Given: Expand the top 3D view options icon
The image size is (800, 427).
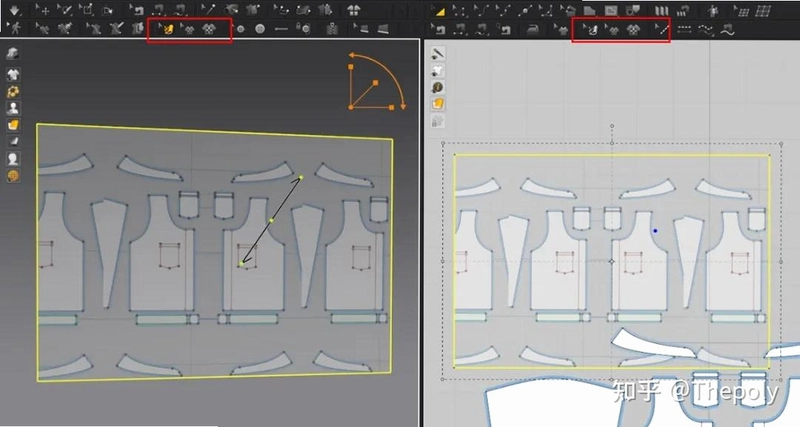Looking at the screenshot, I should click(13, 53).
